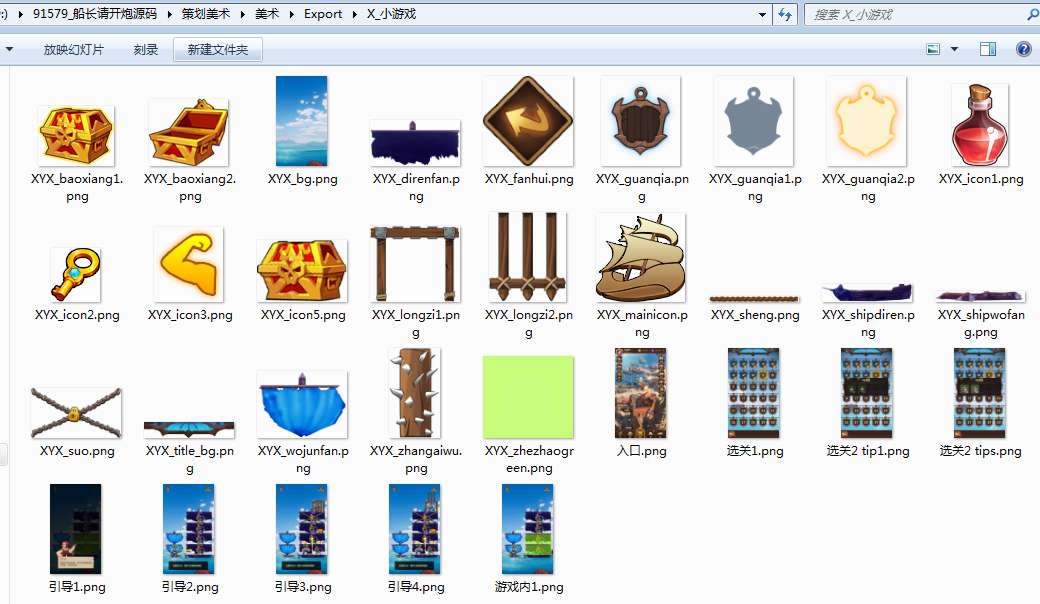
Task: Click the Export folder in address breadcrumb
Action: pyautogui.click(x=323, y=14)
